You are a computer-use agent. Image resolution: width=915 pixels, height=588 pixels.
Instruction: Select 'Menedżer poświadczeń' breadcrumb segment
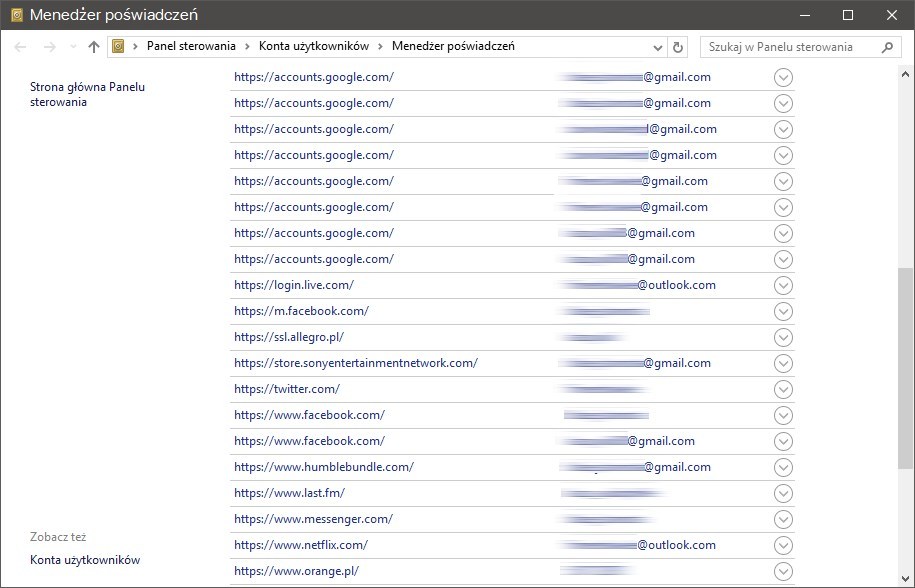pyautogui.click(x=453, y=47)
